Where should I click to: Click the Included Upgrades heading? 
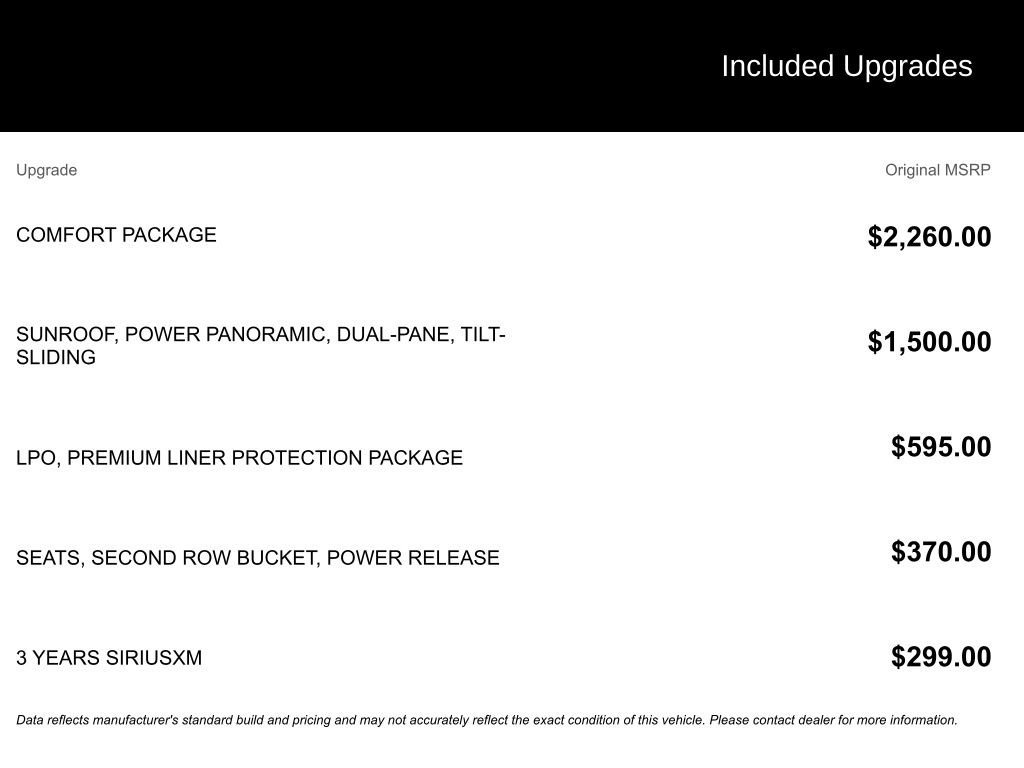846,66
